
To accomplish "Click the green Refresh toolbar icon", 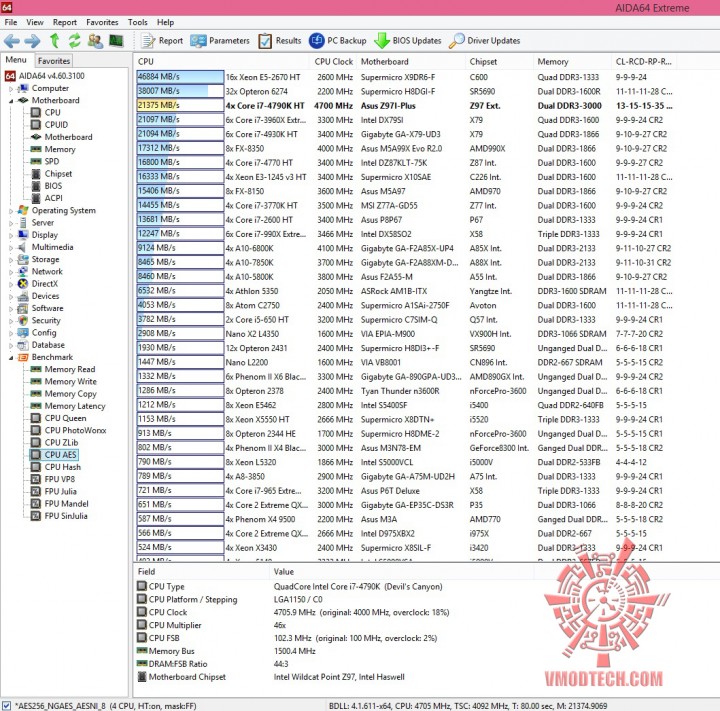I will tap(74, 40).
